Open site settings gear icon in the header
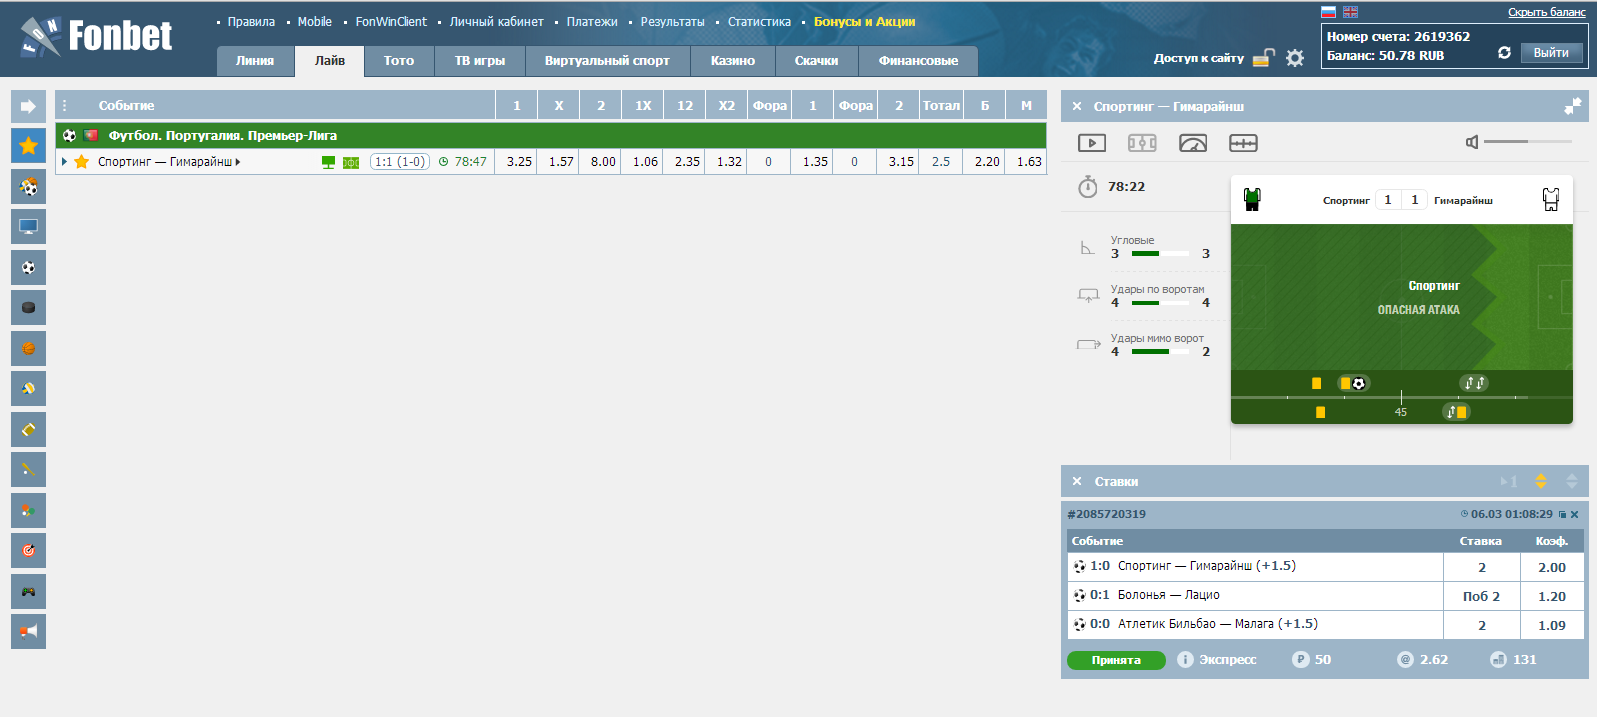 1295,58
